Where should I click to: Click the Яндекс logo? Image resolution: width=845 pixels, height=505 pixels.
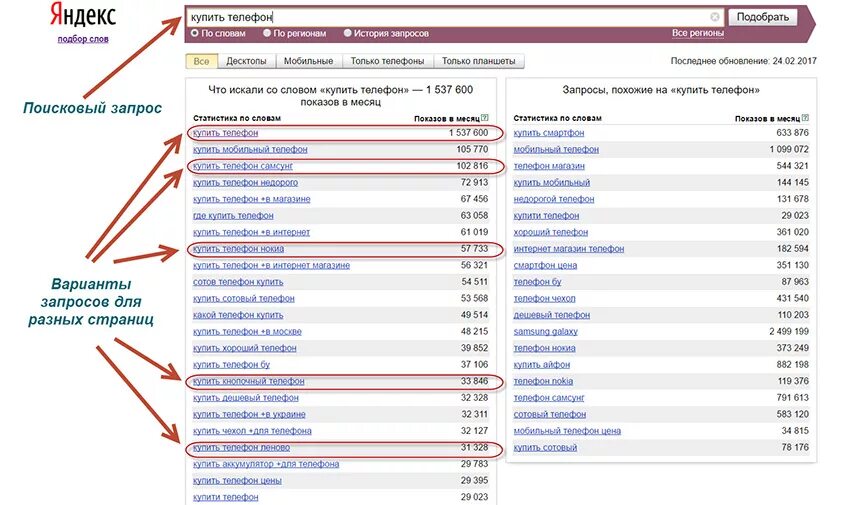83,15
